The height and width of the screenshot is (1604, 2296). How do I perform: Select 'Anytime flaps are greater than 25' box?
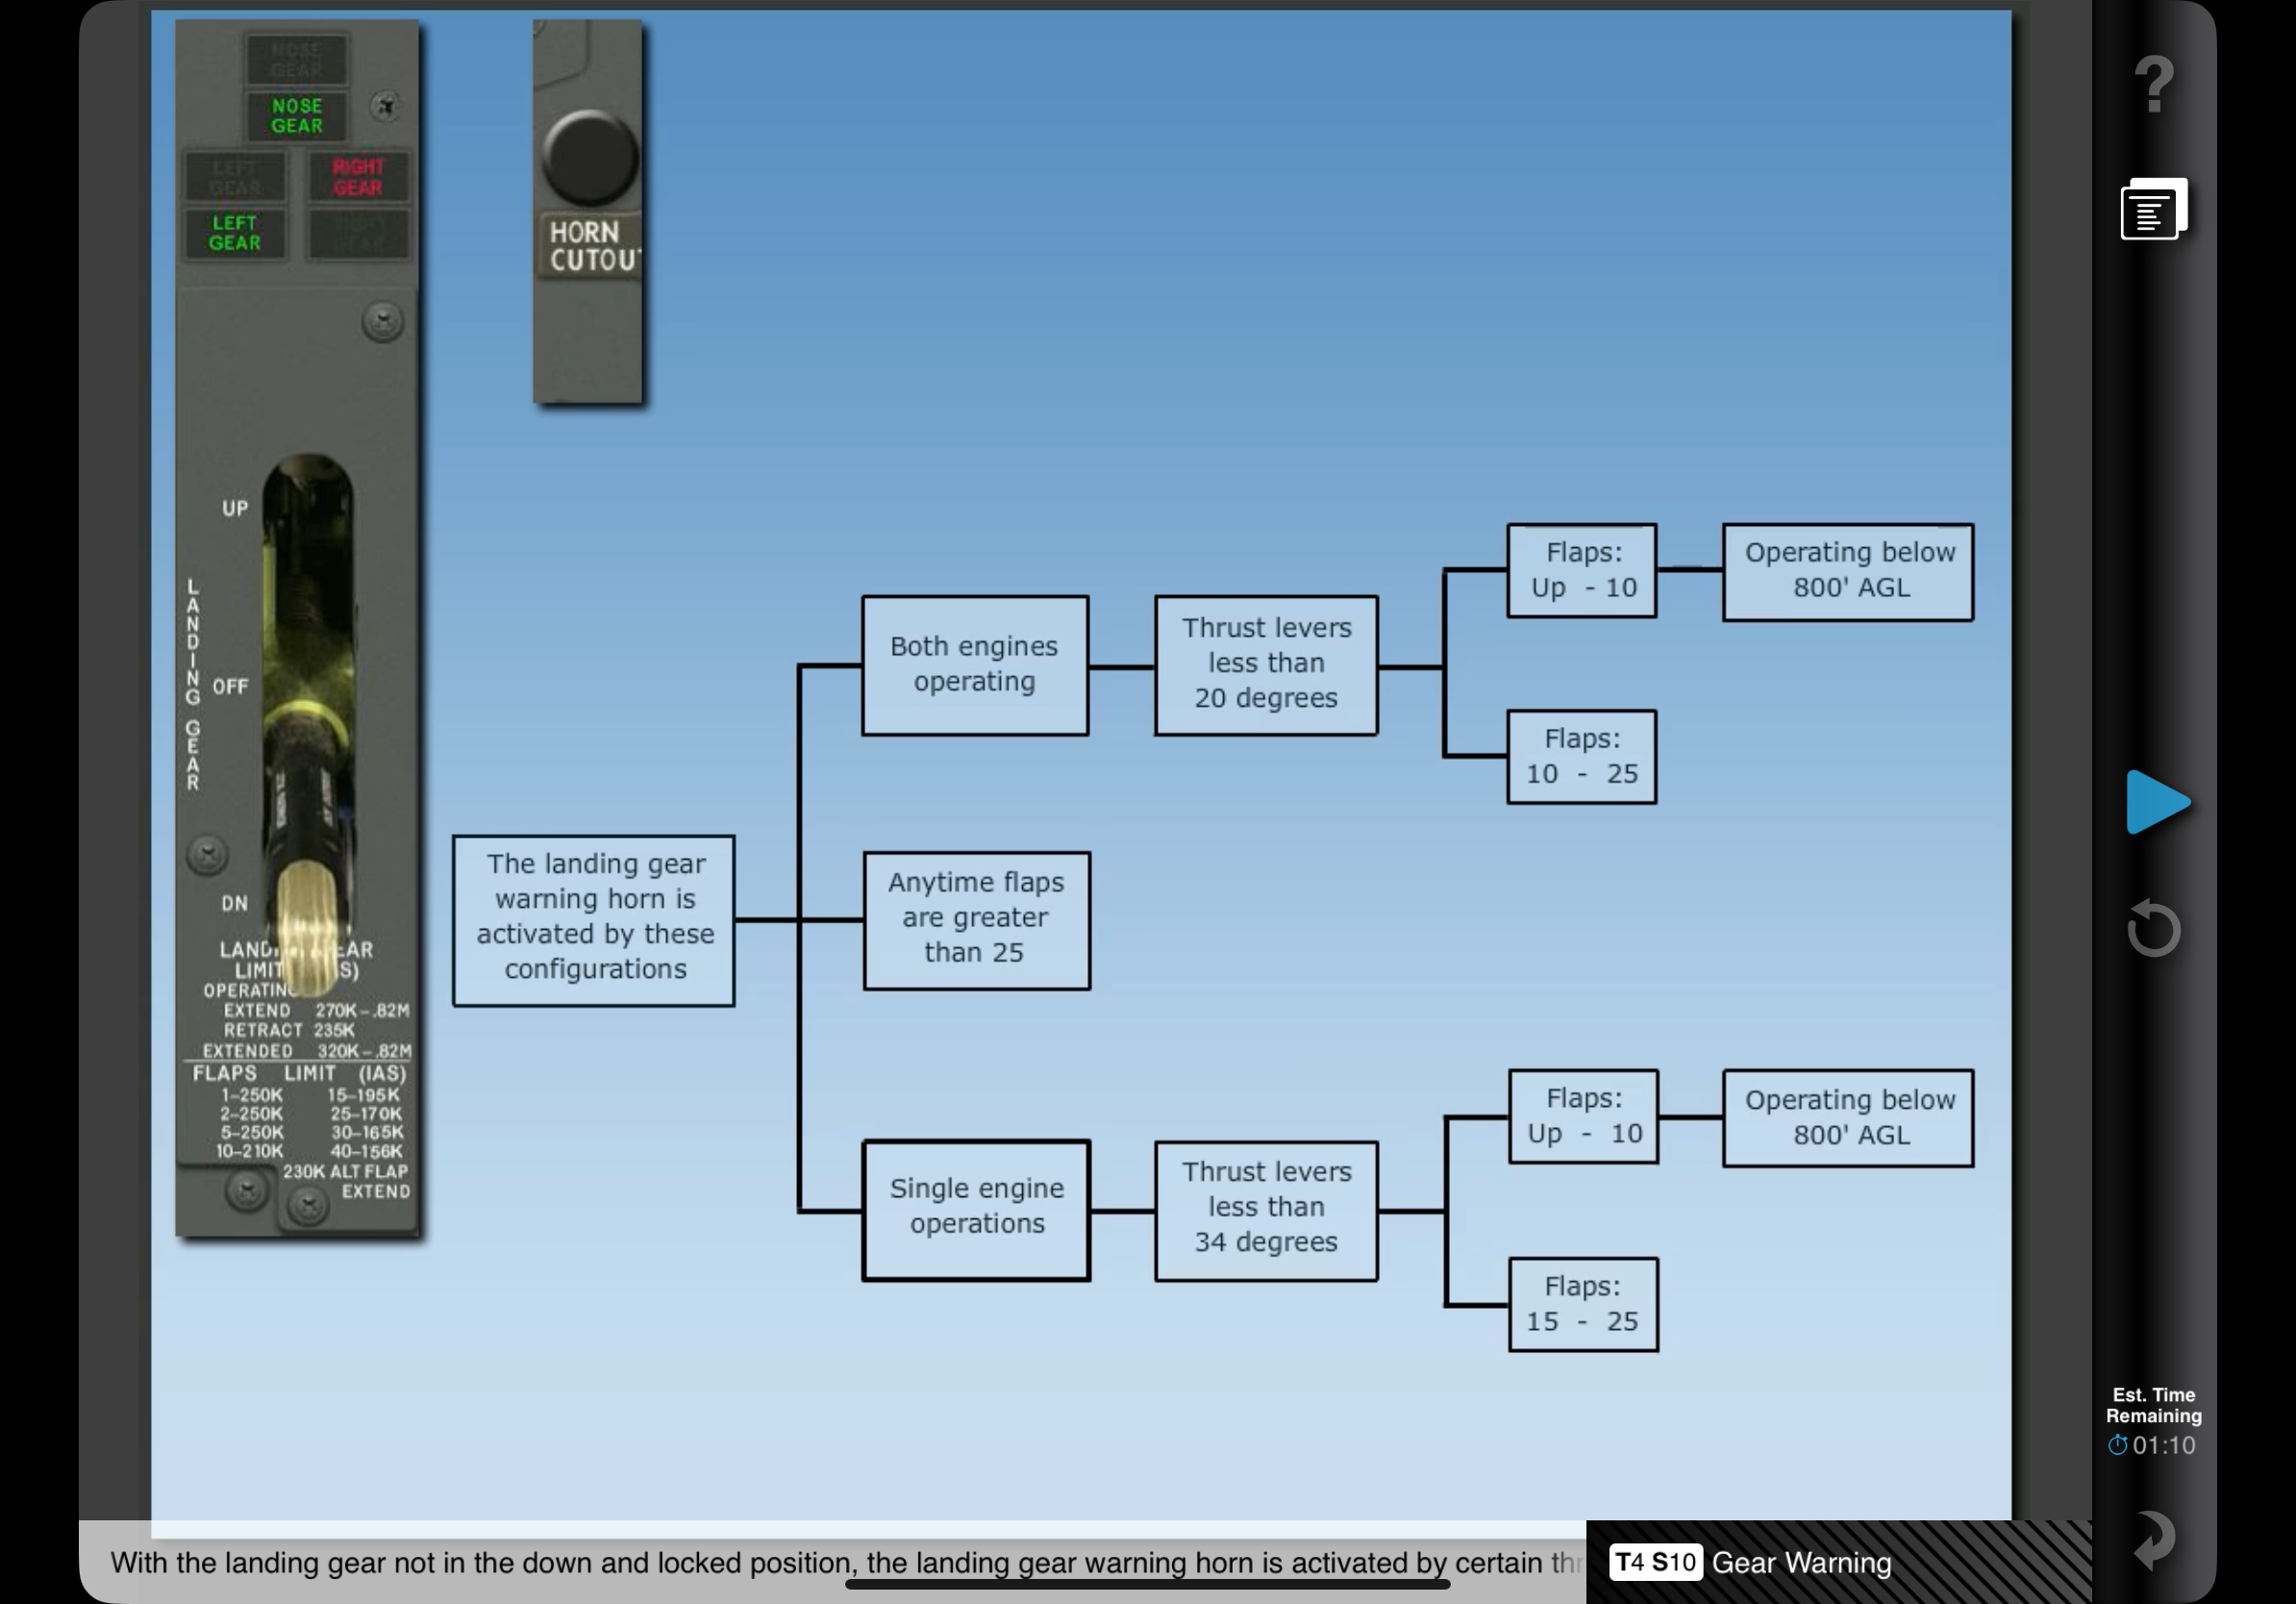point(976,919)
